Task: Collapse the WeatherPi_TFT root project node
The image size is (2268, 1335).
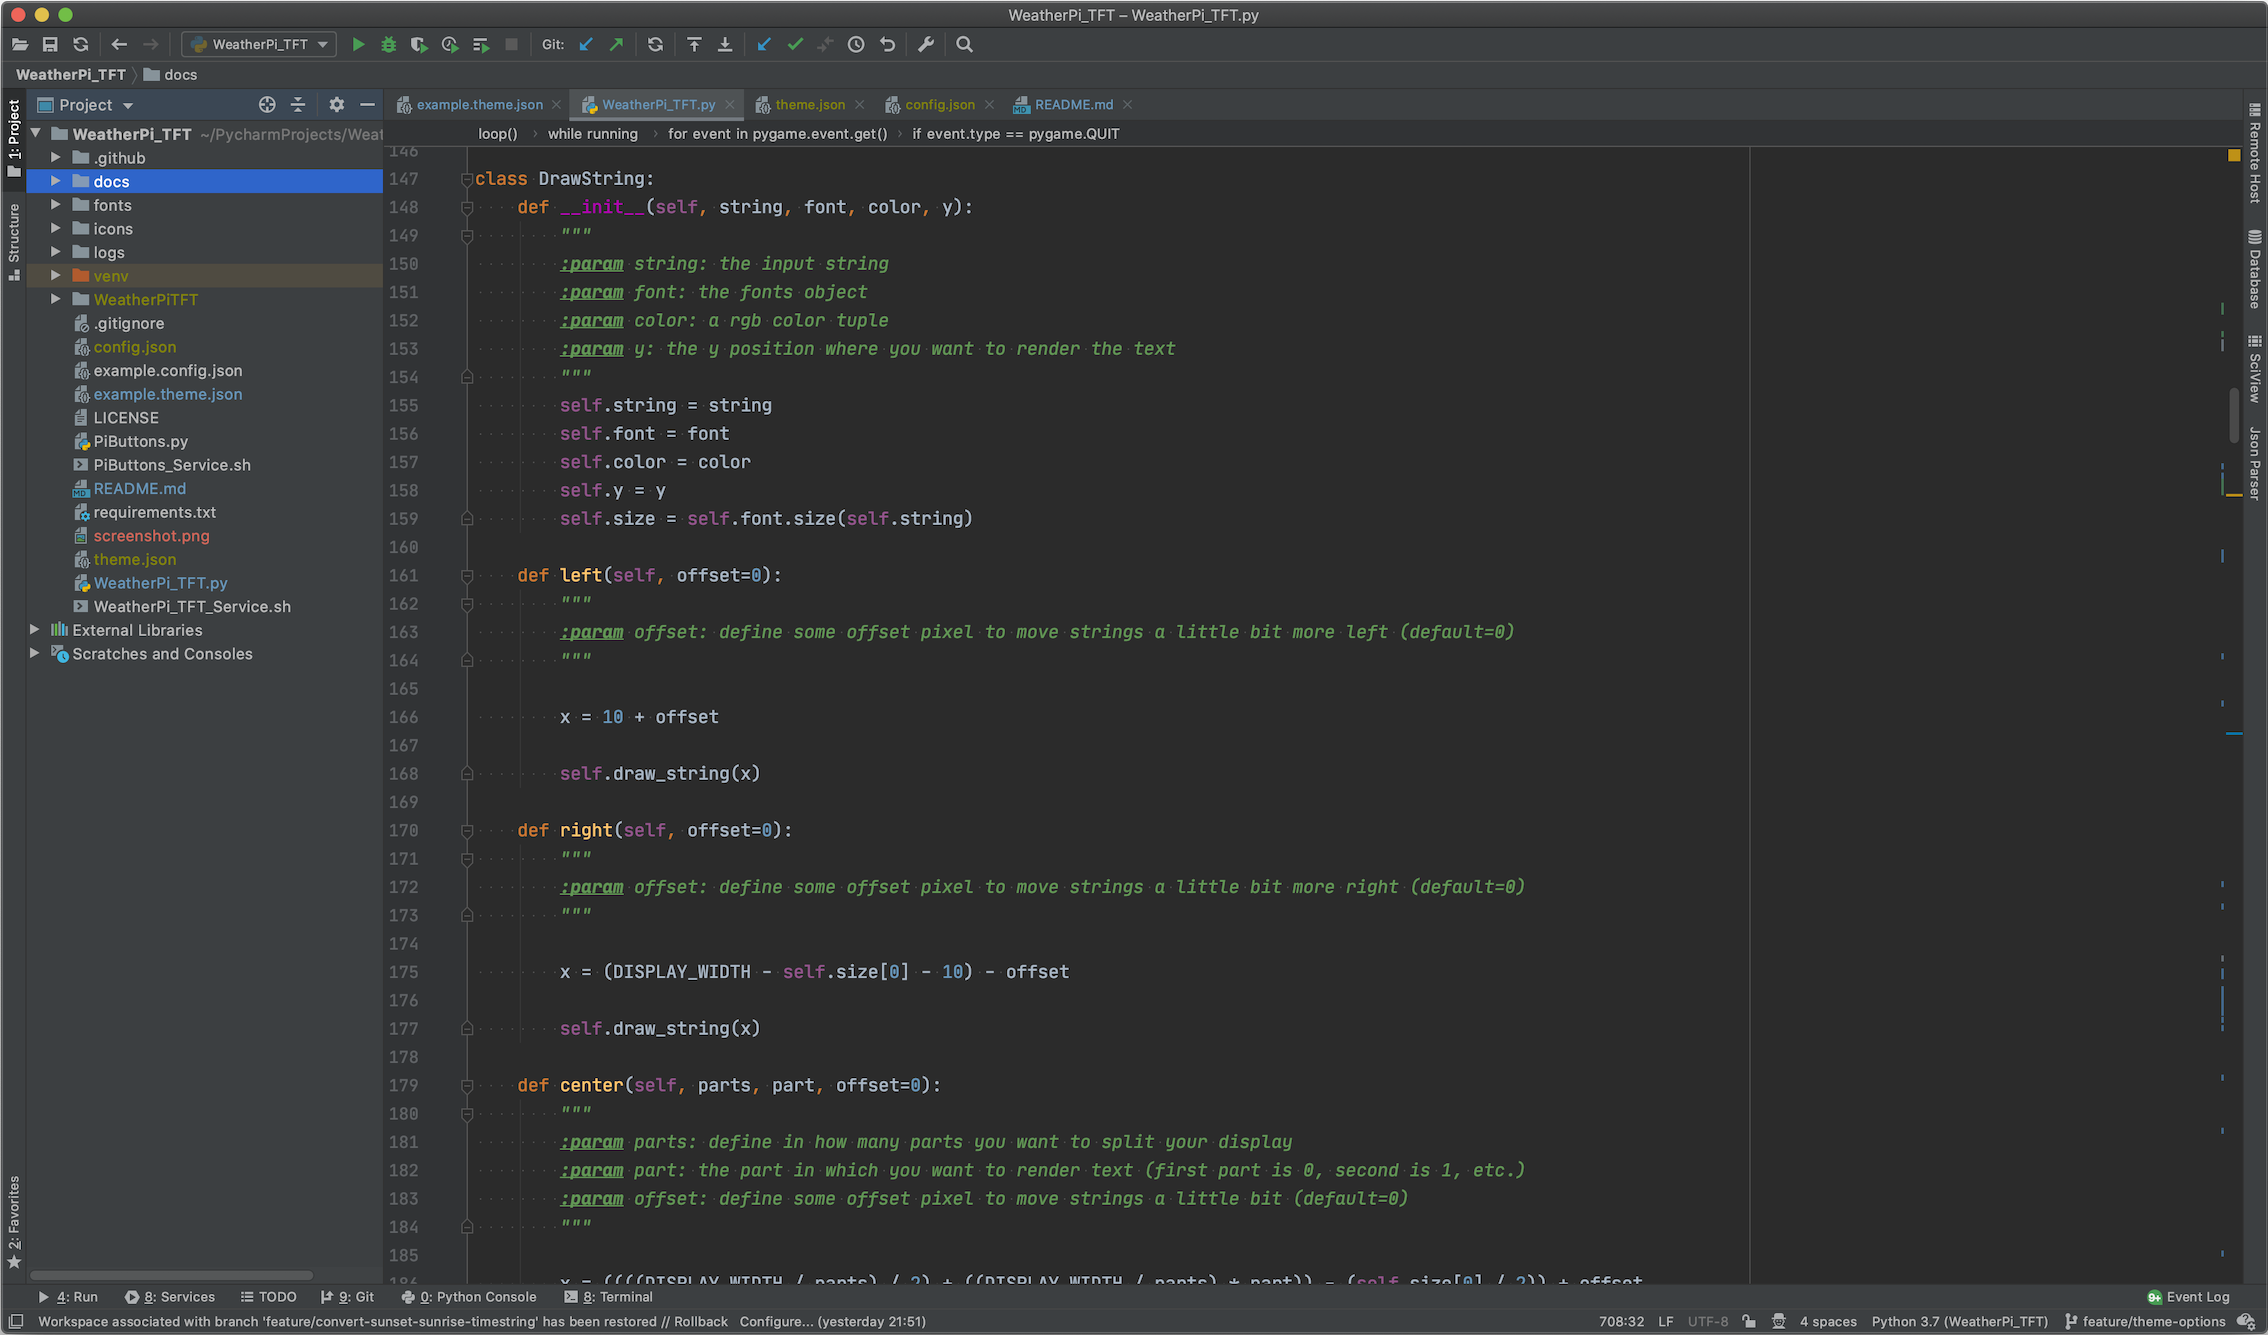Action: click(35, 133)
